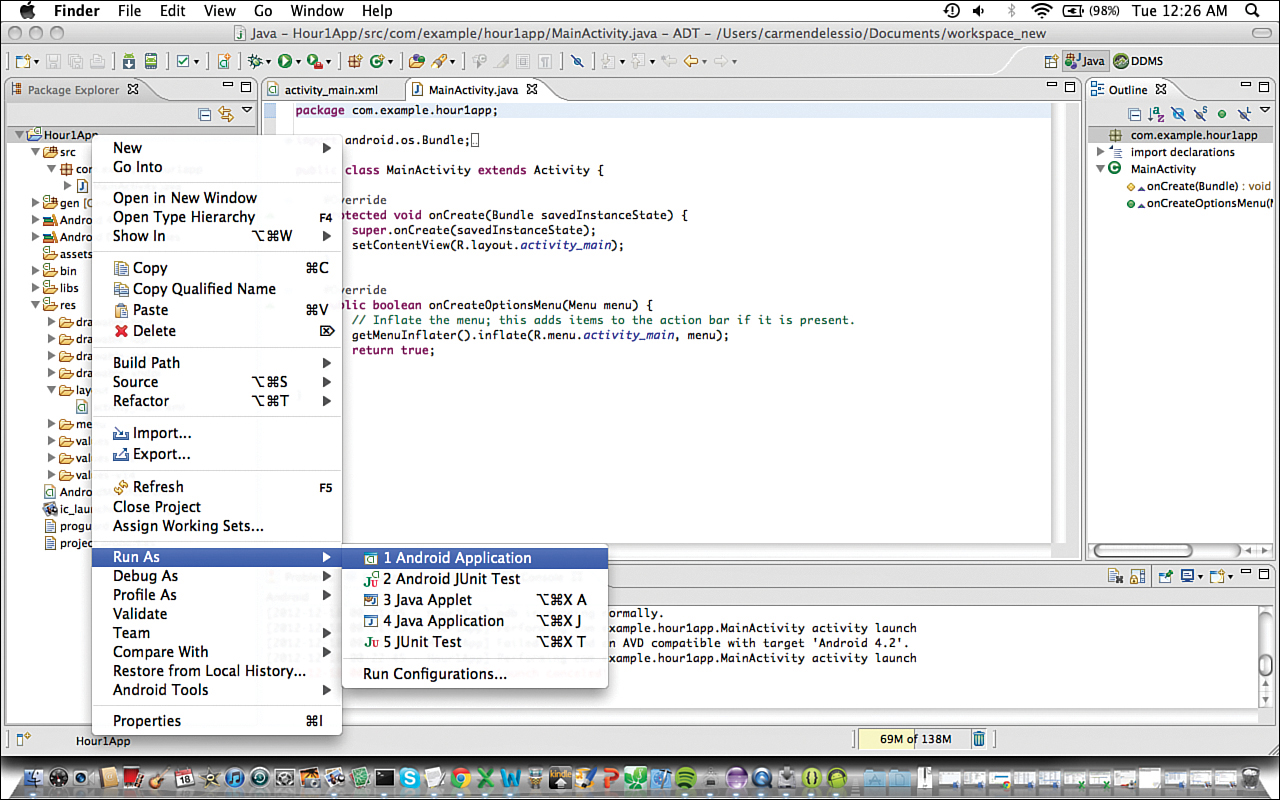Click the Terminal icon in the Dock
1280x800 pixels.
[384, 778]
